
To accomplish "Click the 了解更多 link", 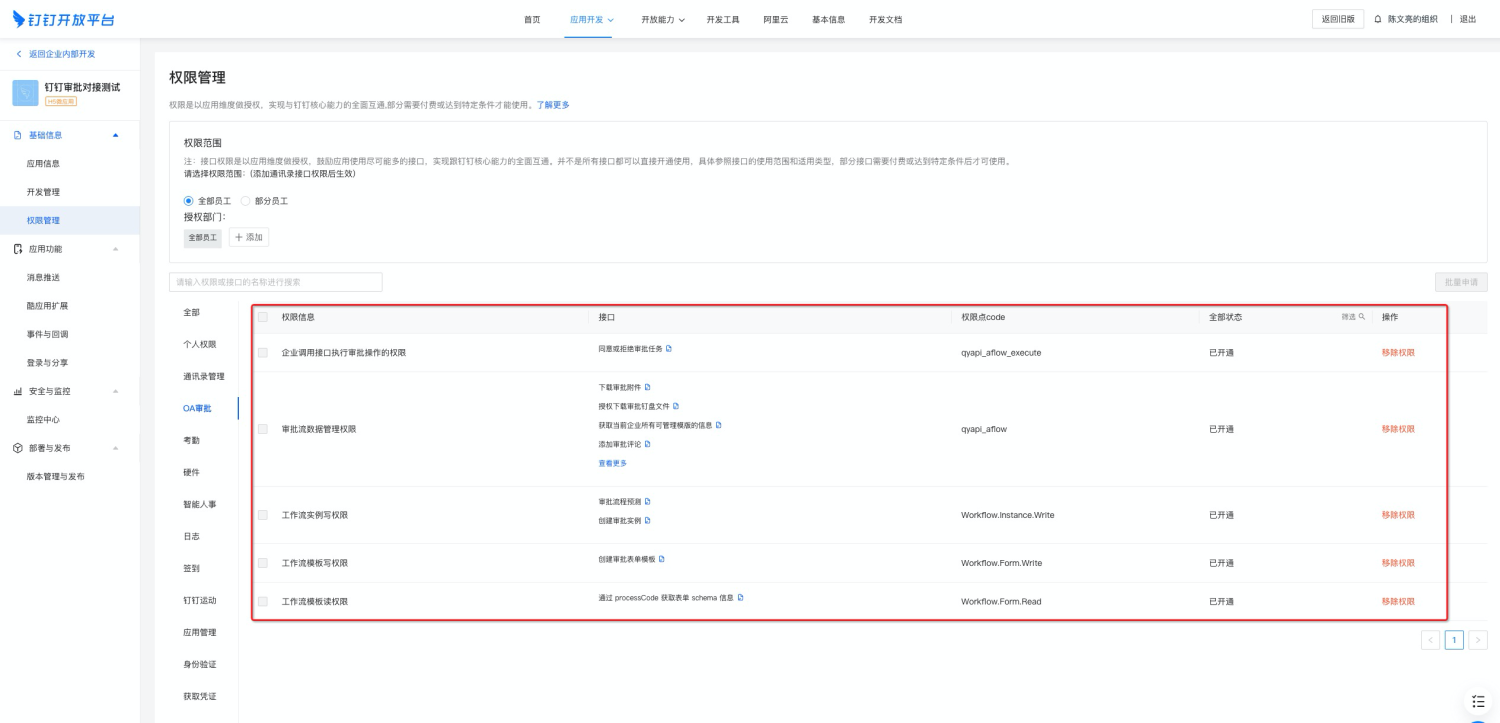I will pyautogui.click(x=553, y=105).
